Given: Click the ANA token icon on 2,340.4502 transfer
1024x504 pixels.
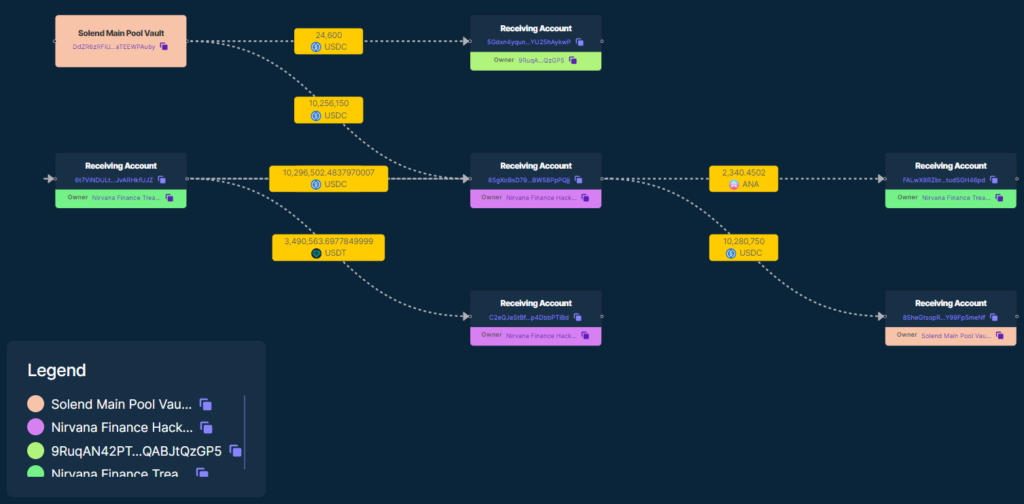Looking at the screenshot, I should pyautogui.click(x=733, y=185).
